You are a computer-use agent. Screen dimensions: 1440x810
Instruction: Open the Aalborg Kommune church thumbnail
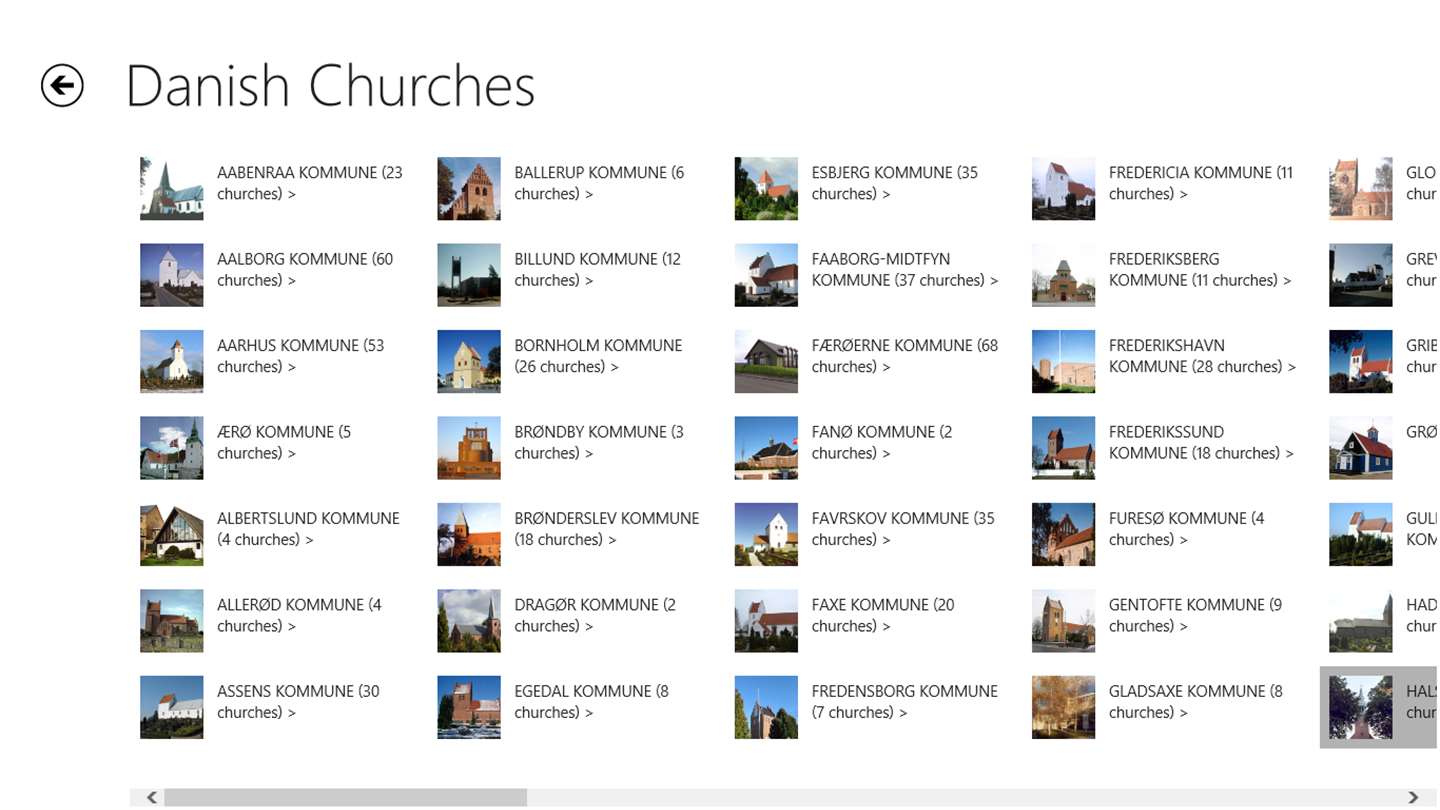[172, 275]
